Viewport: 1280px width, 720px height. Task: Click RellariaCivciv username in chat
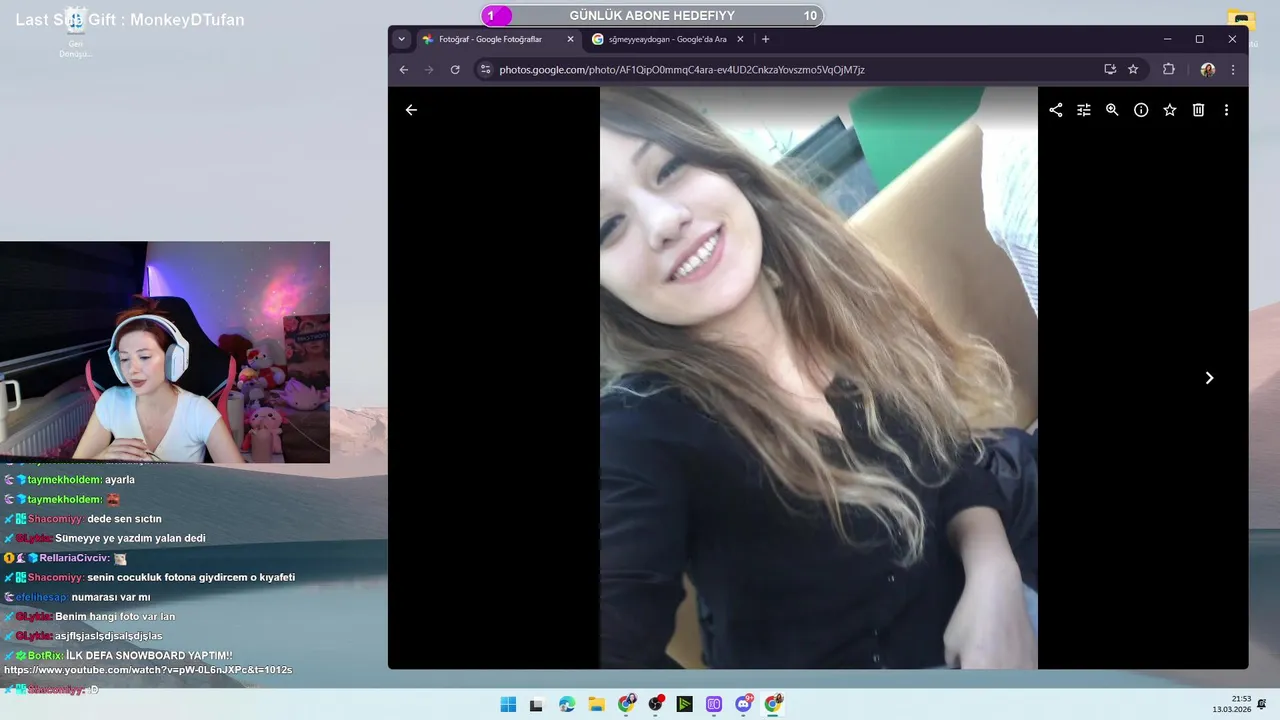click(x=74, y=558)
